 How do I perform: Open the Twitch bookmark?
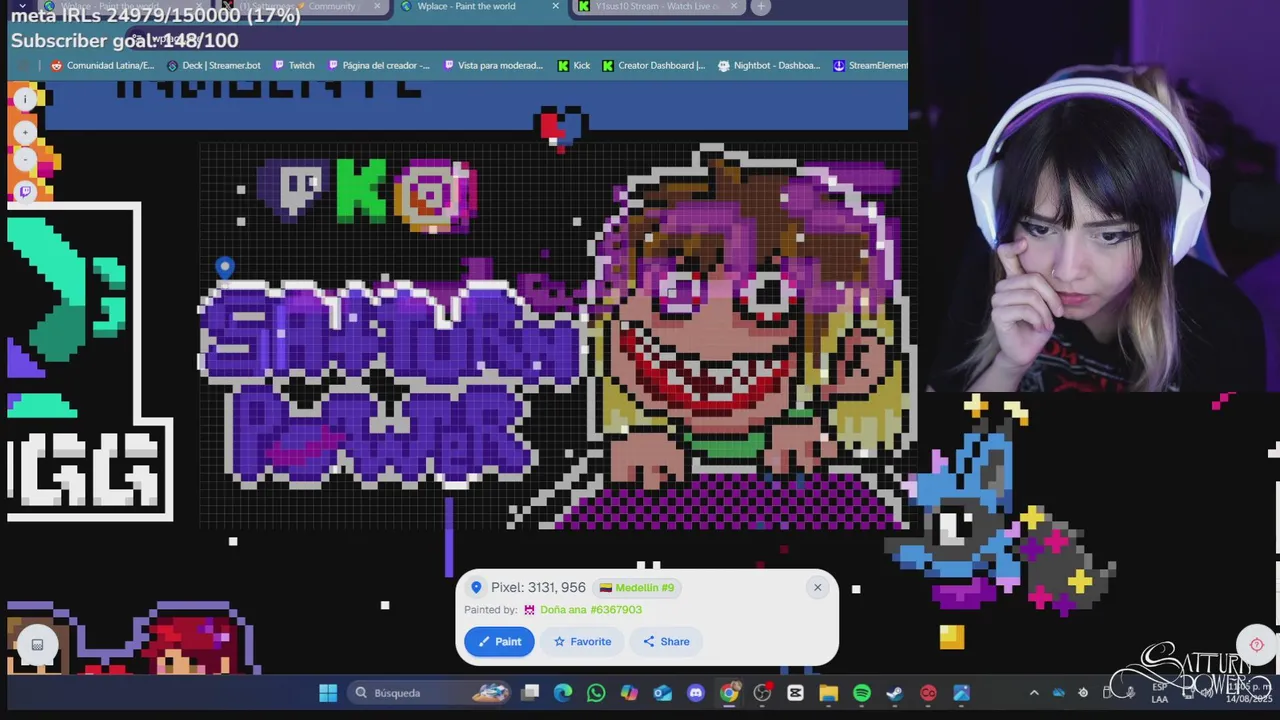click(x=294, y=65)
